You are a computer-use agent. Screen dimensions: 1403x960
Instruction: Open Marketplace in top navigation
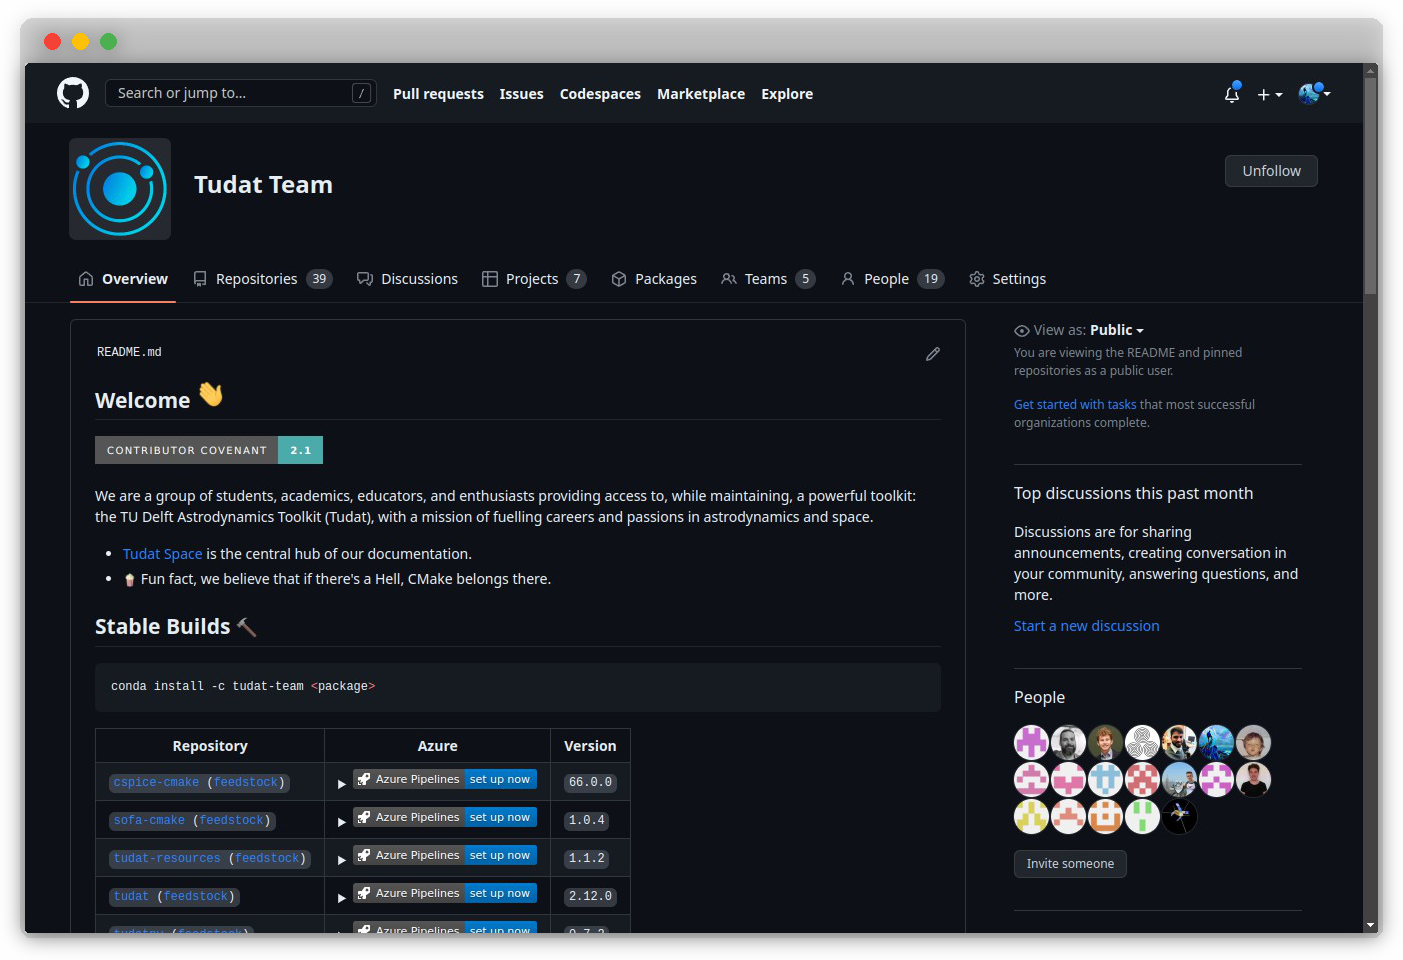[701, 94]
